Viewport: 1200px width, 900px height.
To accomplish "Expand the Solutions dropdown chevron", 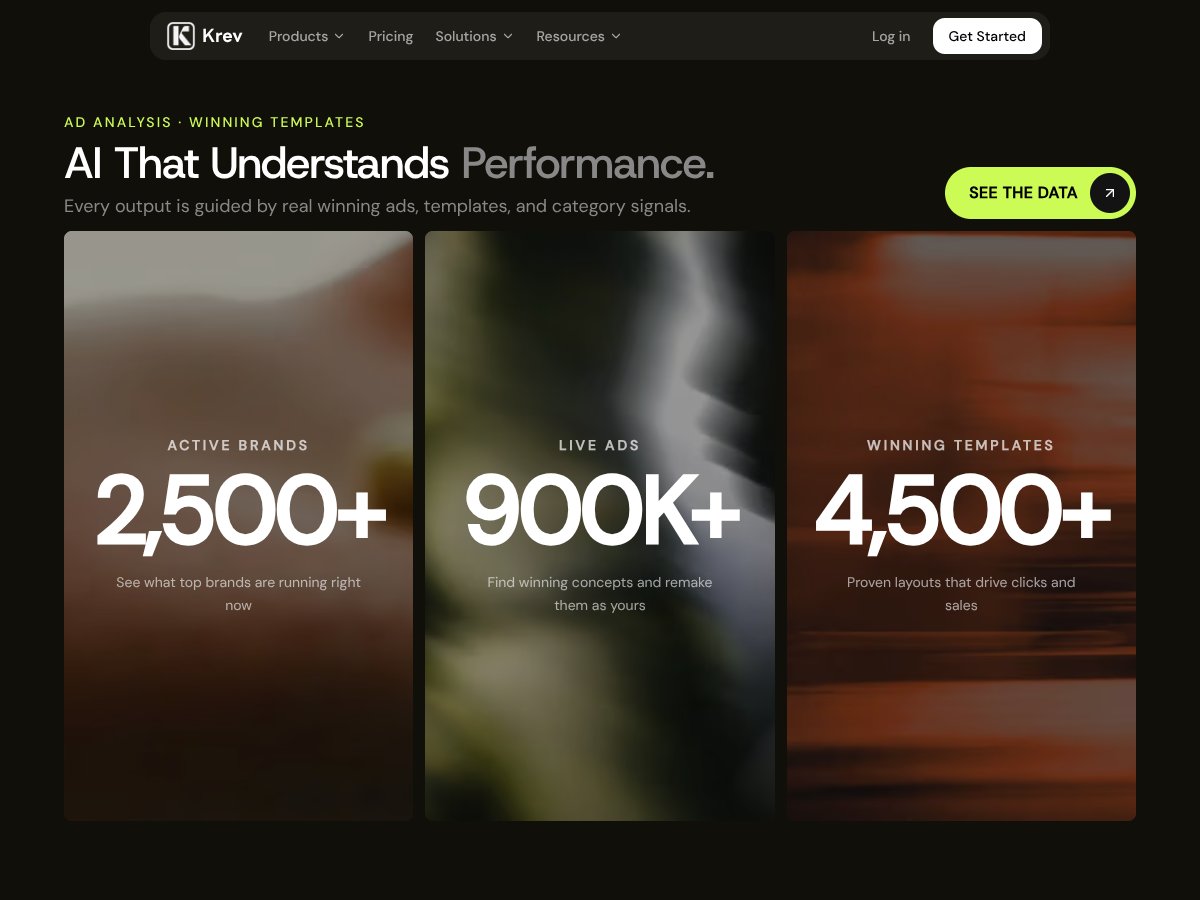I will coord(508,36).
